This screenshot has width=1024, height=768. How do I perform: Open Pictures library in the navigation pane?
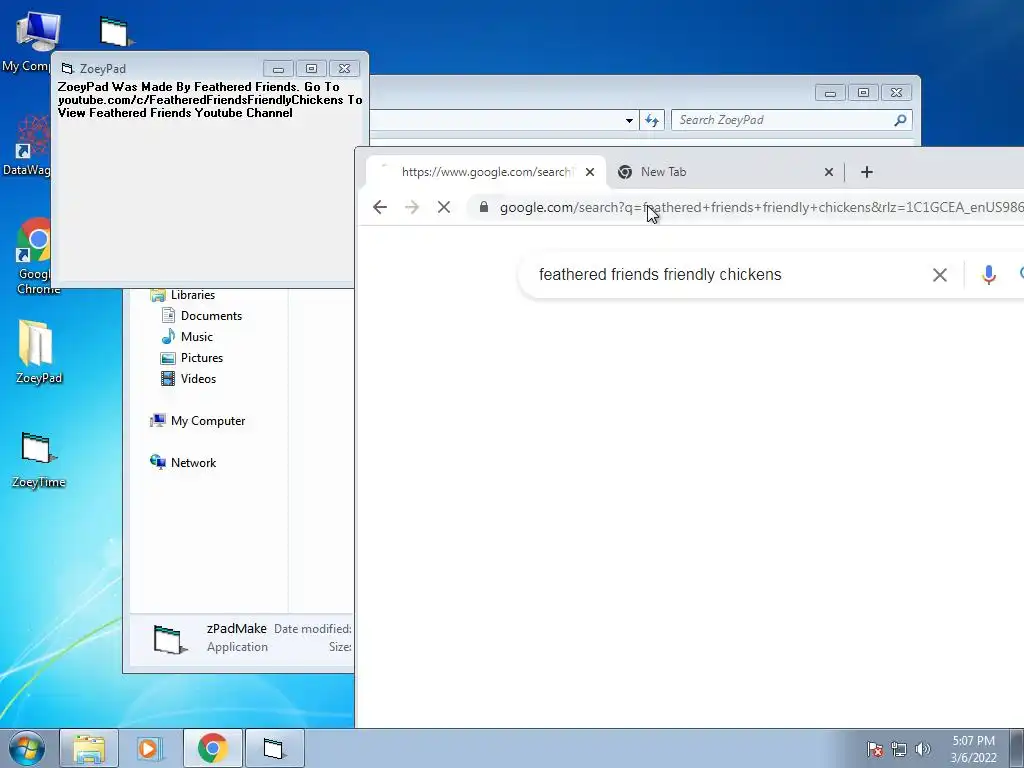pos(201,357)
